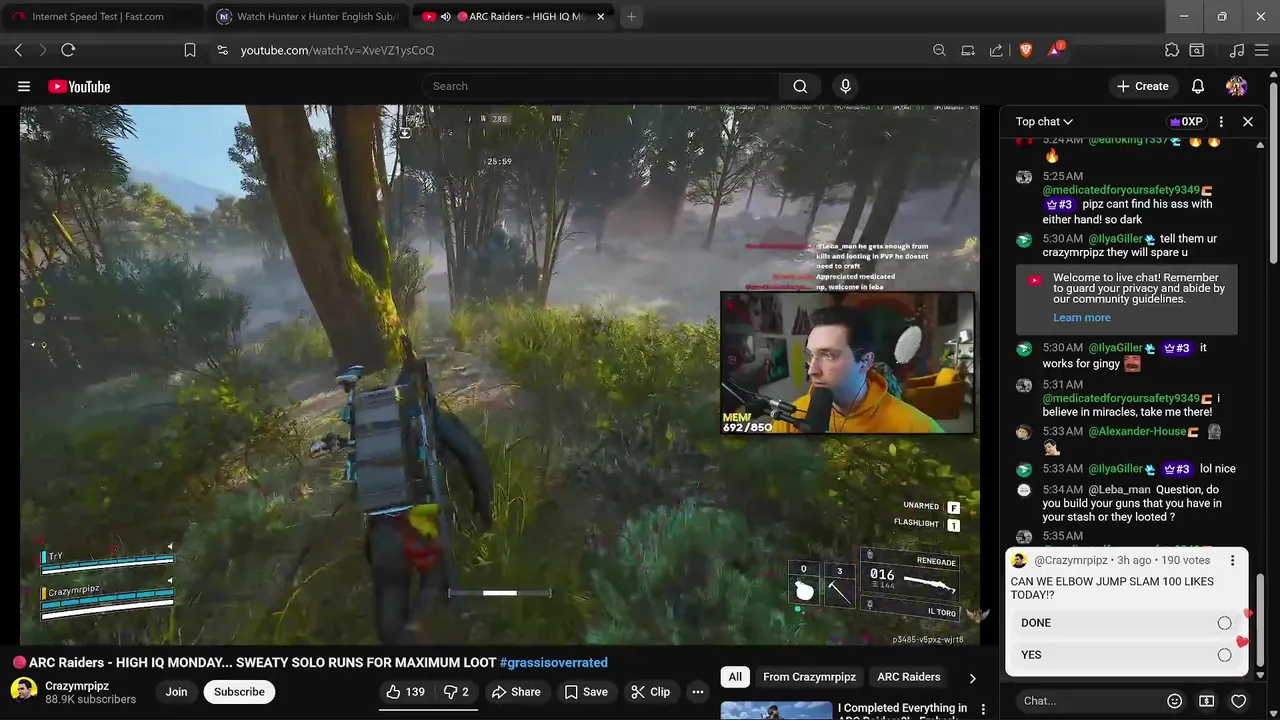This screenshot has width=1280, height=720.
Task: Click the Join channel button
Action: pos(176,692)
